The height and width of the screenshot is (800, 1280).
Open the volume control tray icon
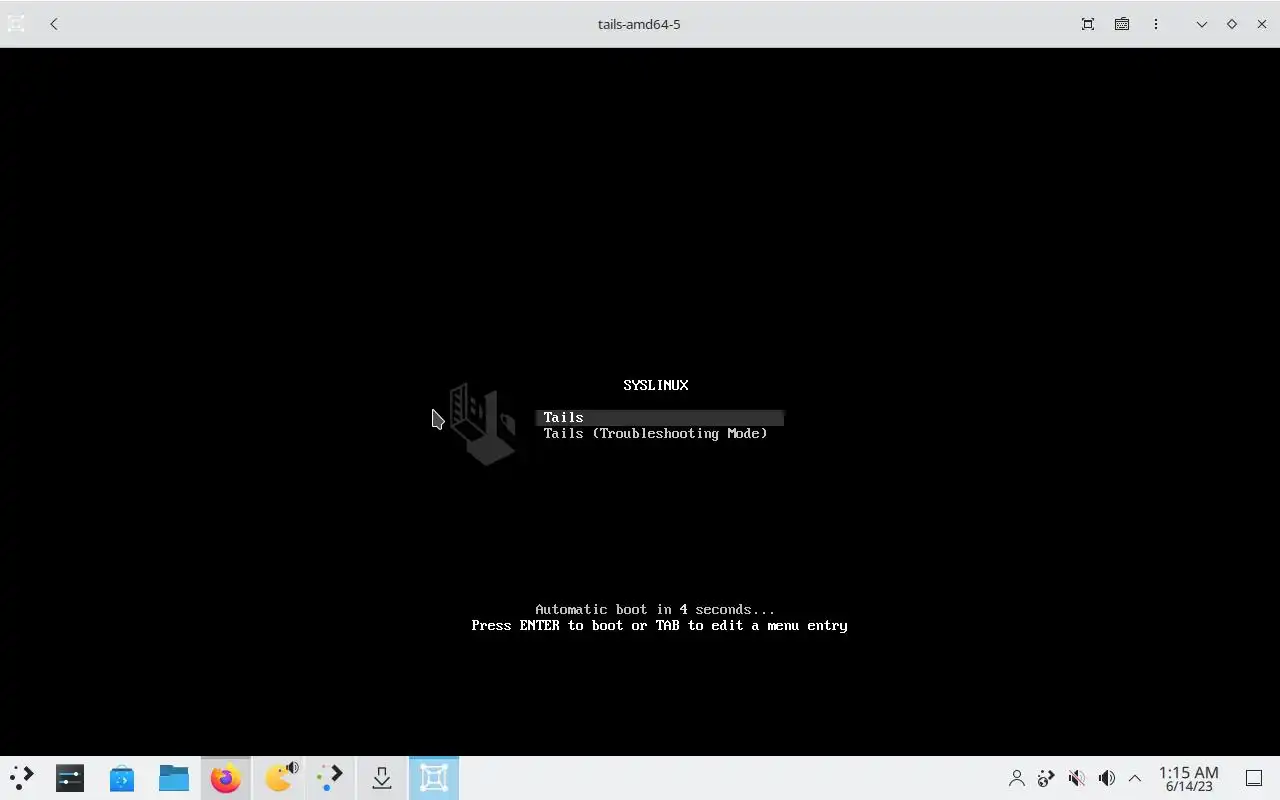tap(1106, 778)
